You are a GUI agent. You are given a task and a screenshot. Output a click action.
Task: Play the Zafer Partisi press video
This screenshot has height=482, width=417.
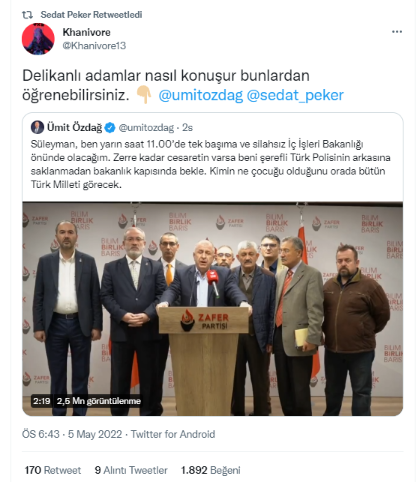(x=213, y=309)
